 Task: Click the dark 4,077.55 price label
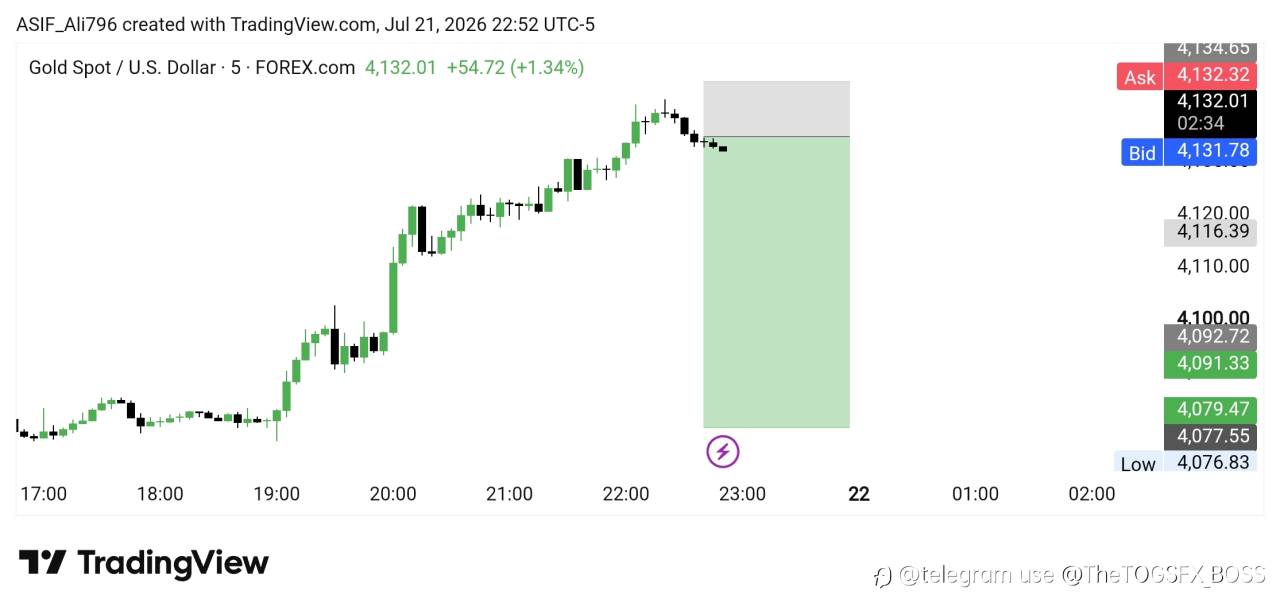tap(1210, 437)
